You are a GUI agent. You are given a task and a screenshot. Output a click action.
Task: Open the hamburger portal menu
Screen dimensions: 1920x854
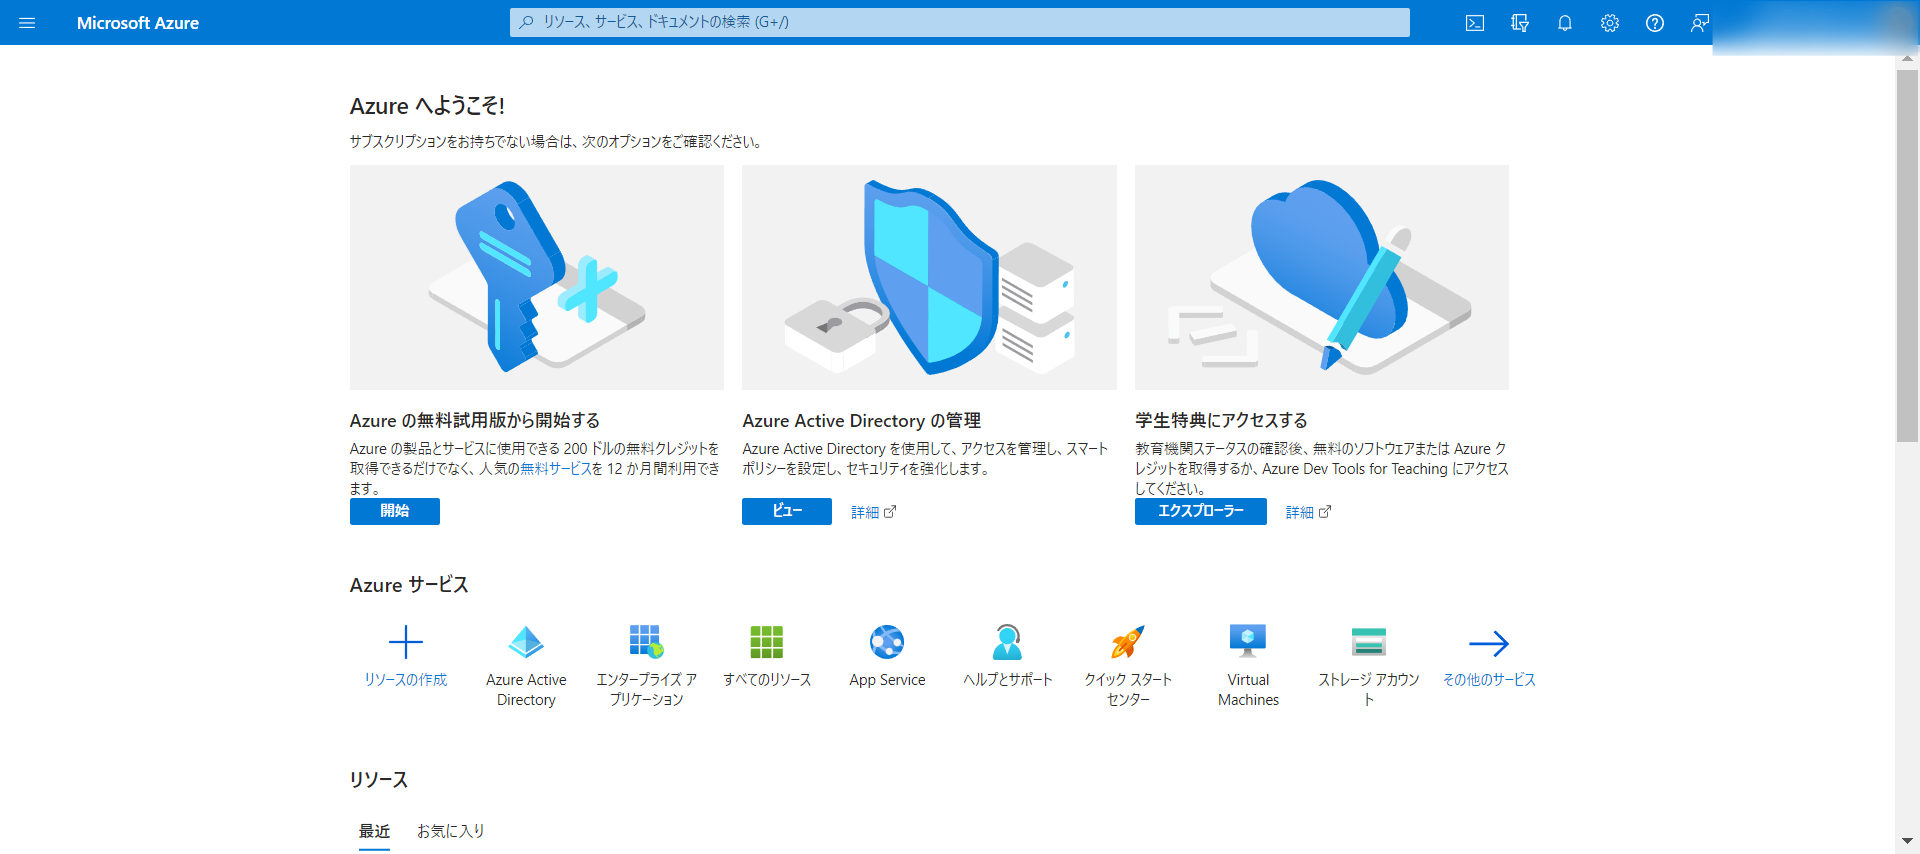point(27,23)
